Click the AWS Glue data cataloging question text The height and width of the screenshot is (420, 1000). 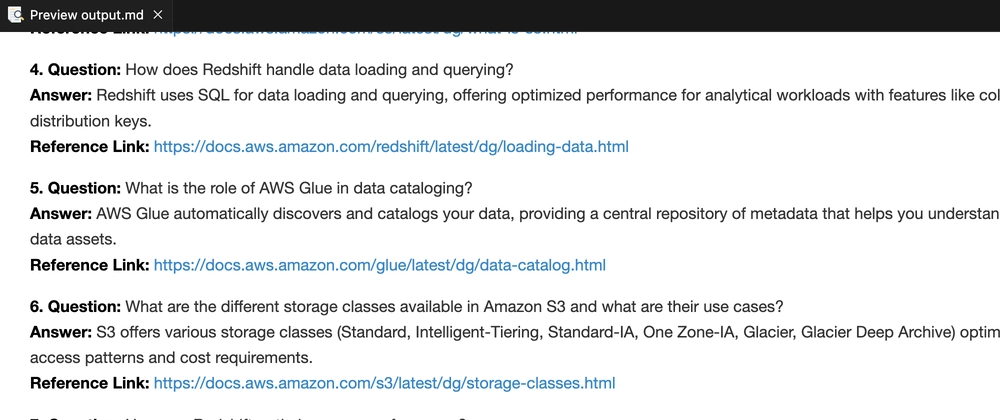(298, 188)
